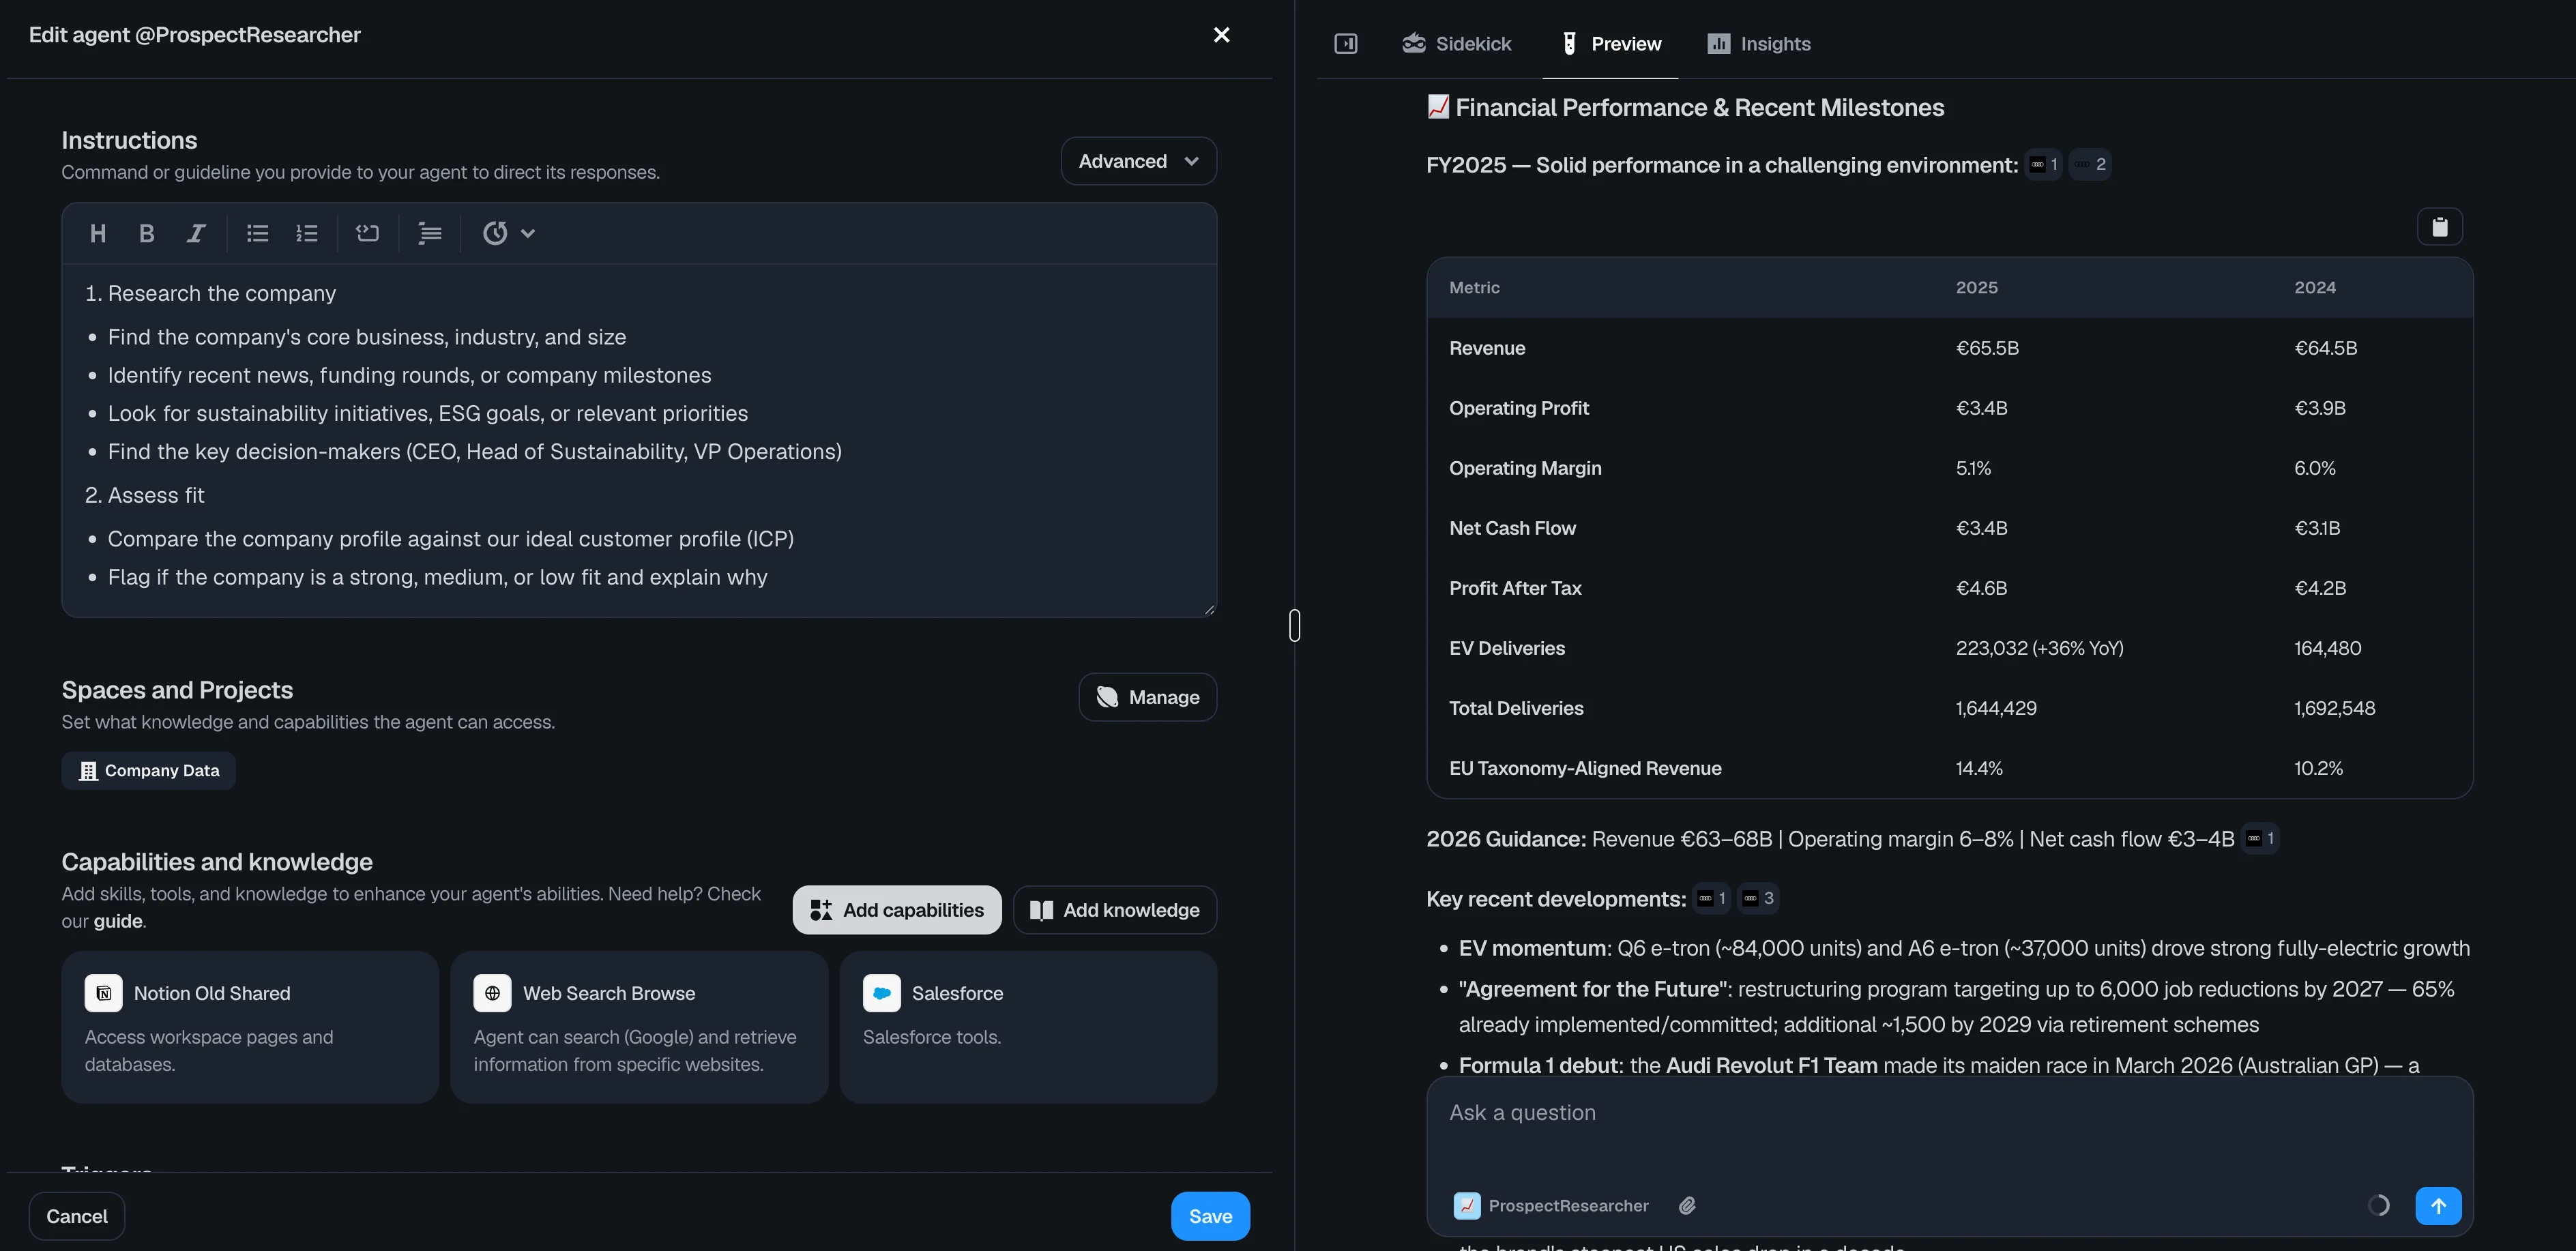The height and width of the screenshot is (1251, 2576).
Task: Click the "Revenue" row label
Action: pyautogui.click(x=1487, y=348)
